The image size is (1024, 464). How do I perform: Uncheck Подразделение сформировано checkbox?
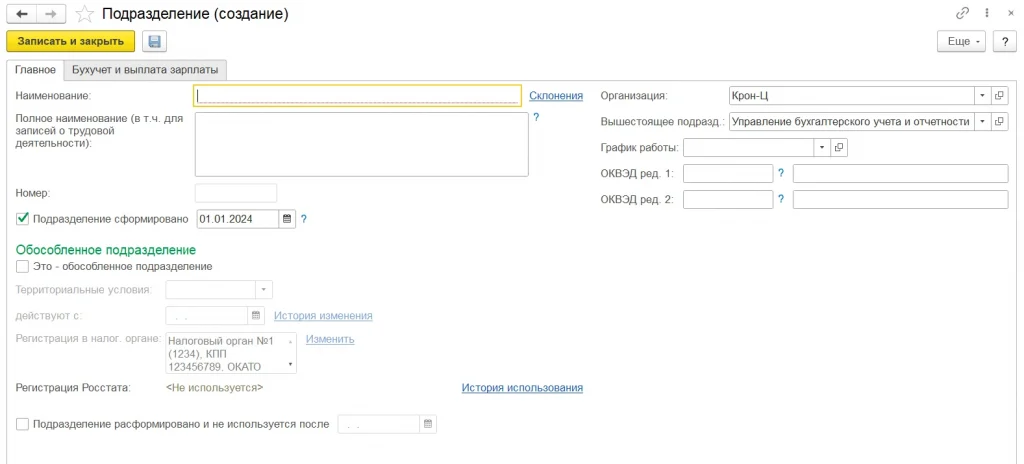coord(23,219)
